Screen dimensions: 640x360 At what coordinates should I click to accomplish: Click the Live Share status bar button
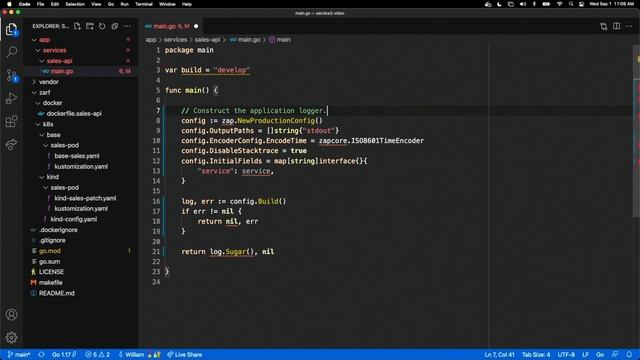[184, 355]
